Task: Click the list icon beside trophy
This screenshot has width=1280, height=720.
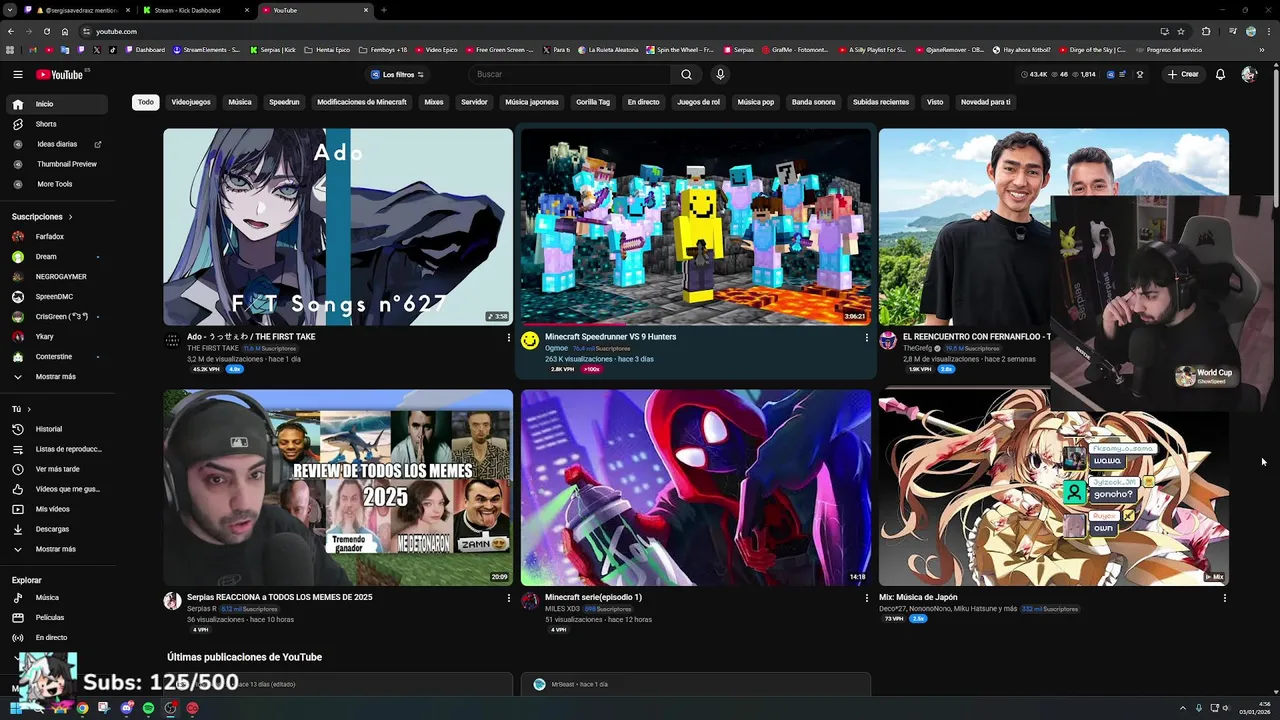Action: pyautogui.click(x=1124, y=74)
